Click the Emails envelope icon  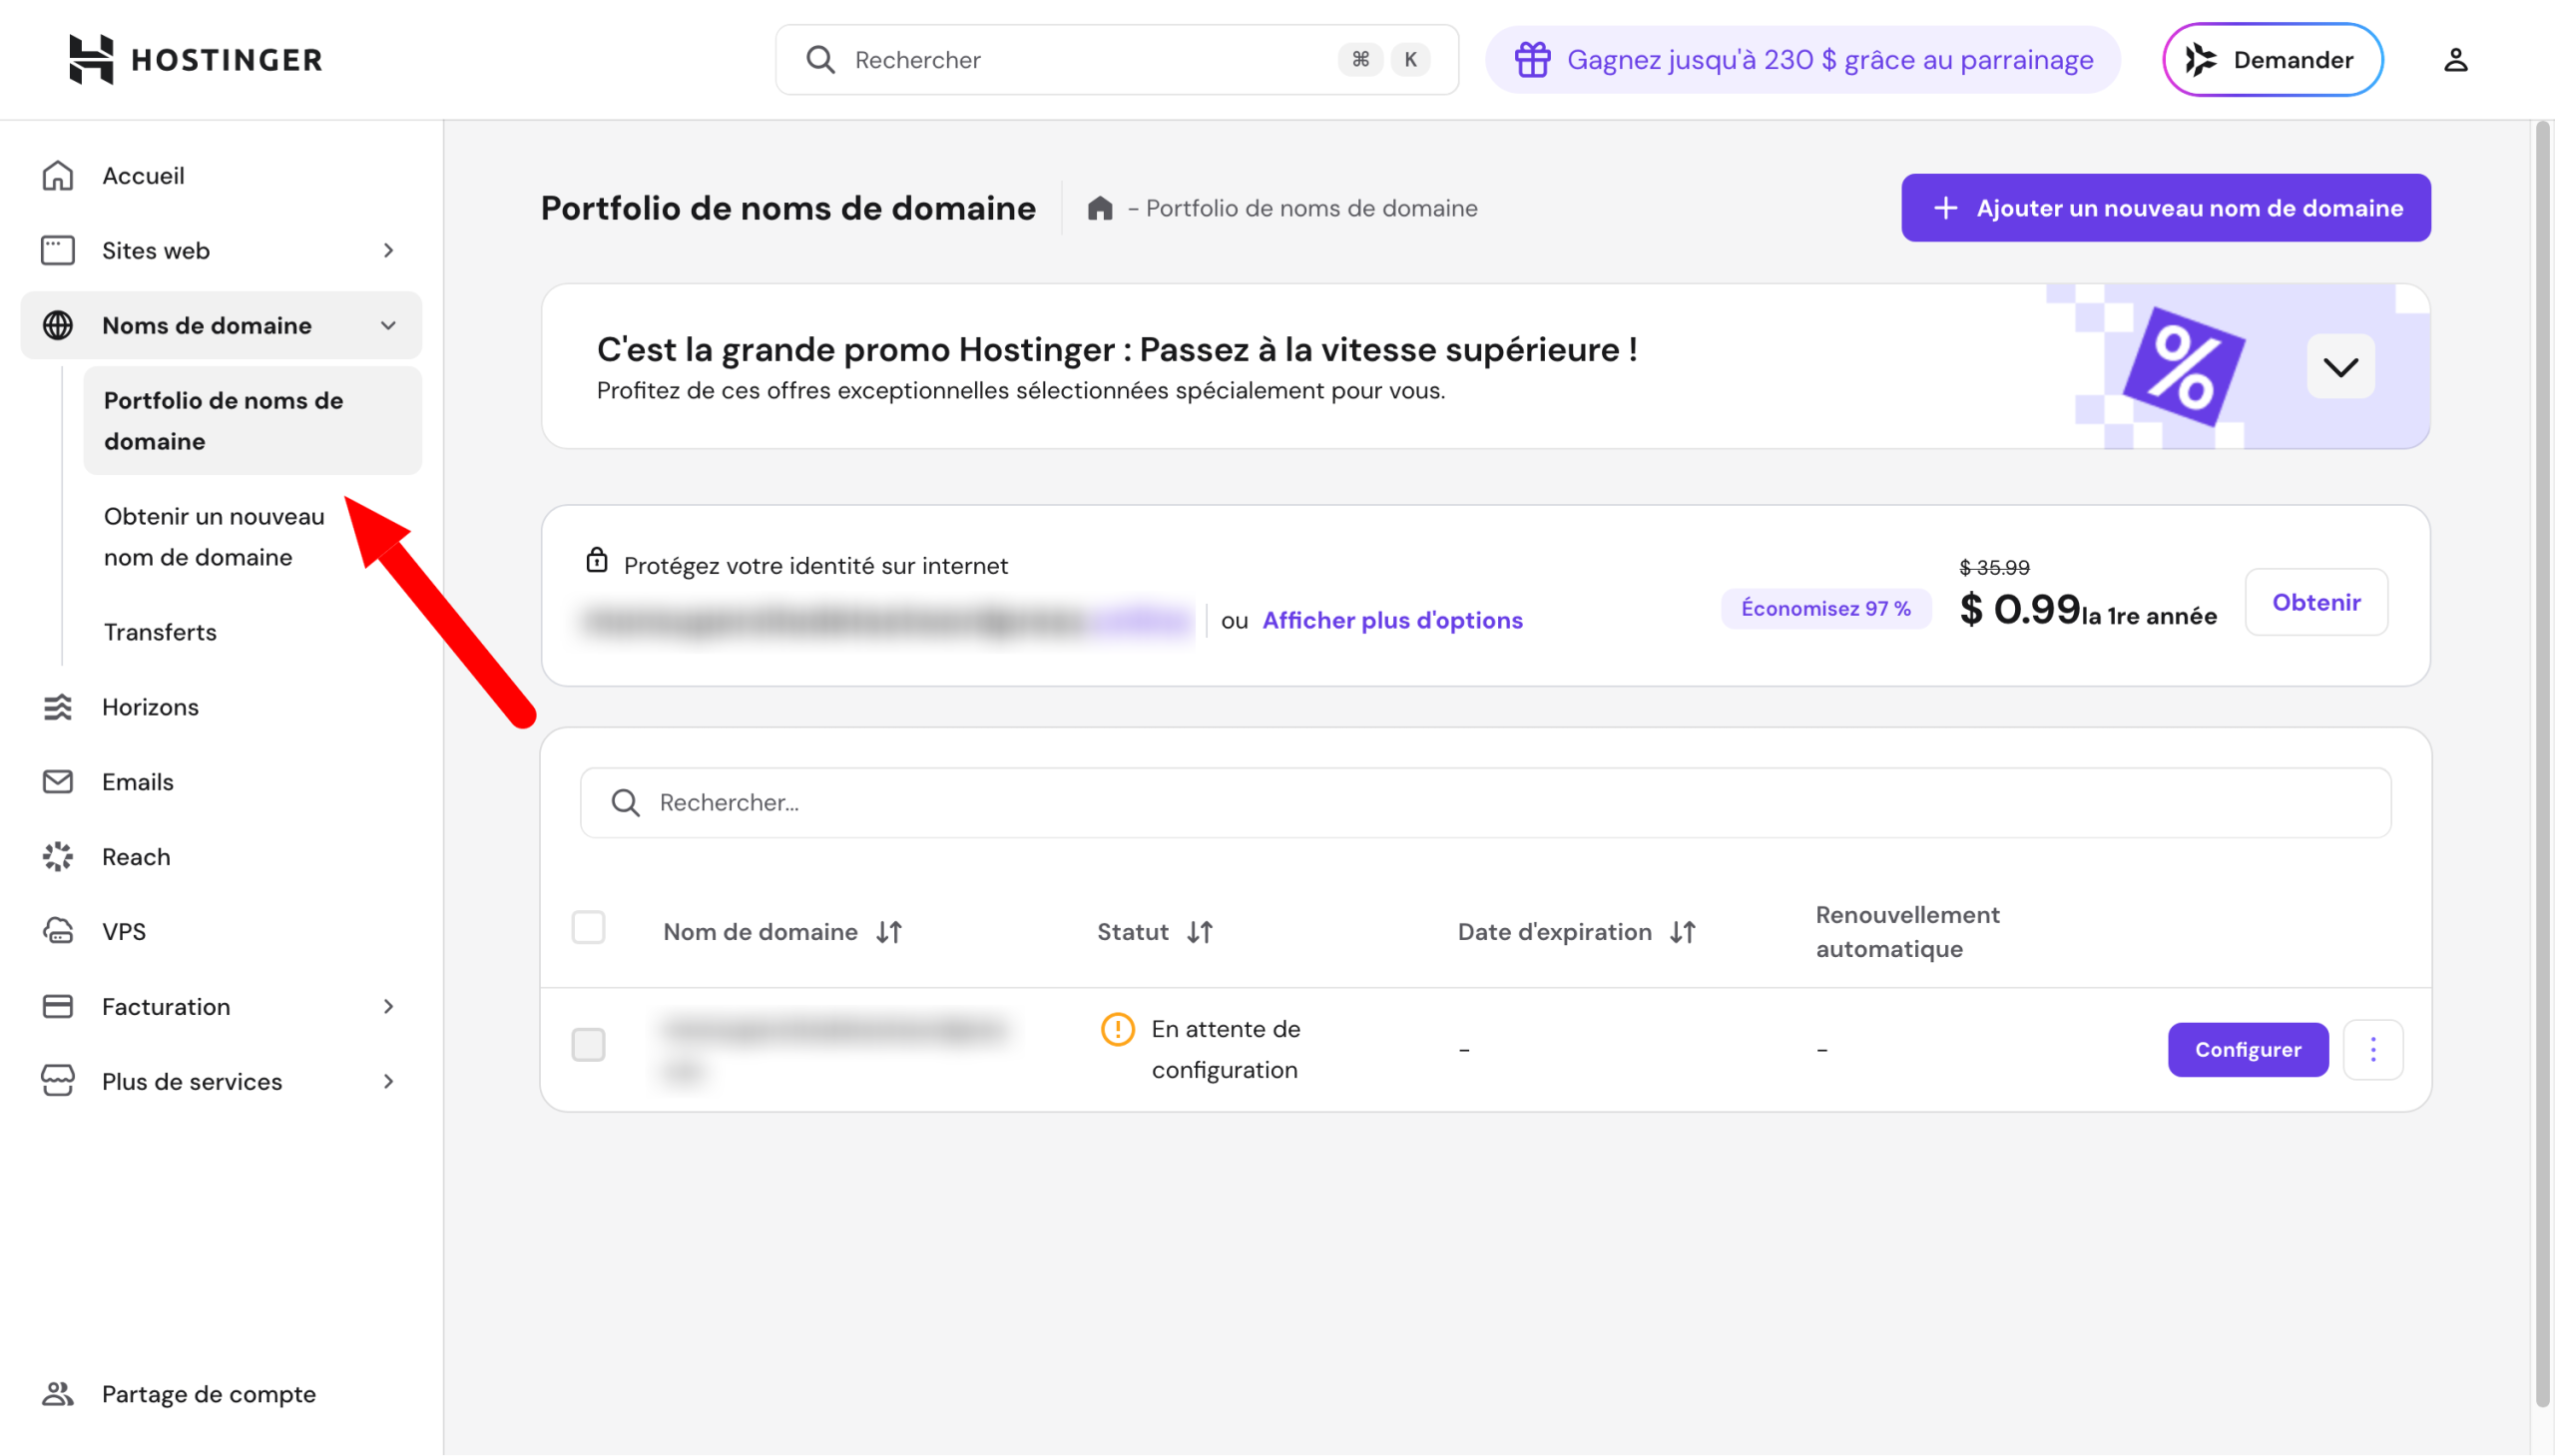click(58, 782)
